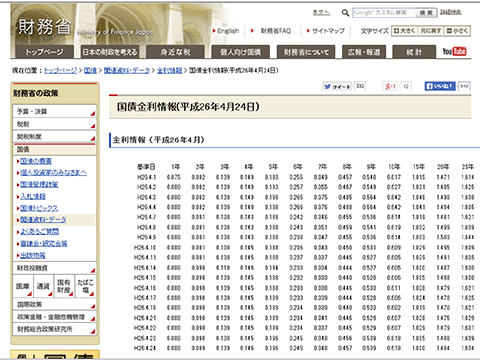Open the 国債管理政策 sidebar link

39,185
